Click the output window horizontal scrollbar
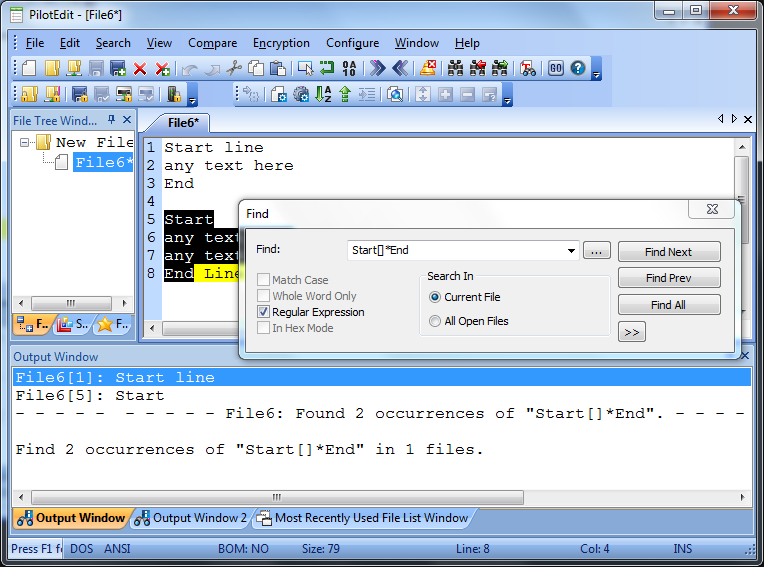 click(380, 496)
